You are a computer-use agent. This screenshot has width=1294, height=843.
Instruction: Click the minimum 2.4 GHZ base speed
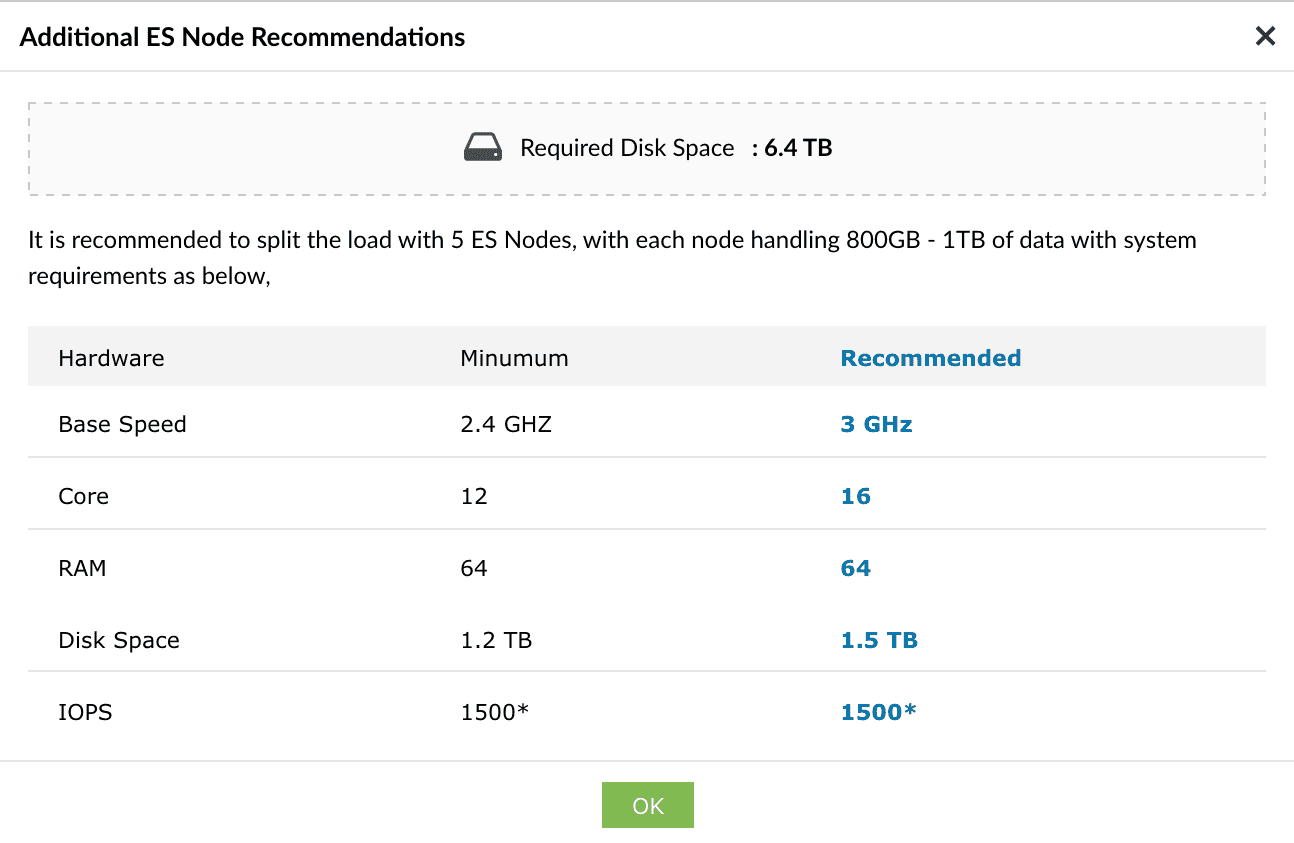[506, 424]
